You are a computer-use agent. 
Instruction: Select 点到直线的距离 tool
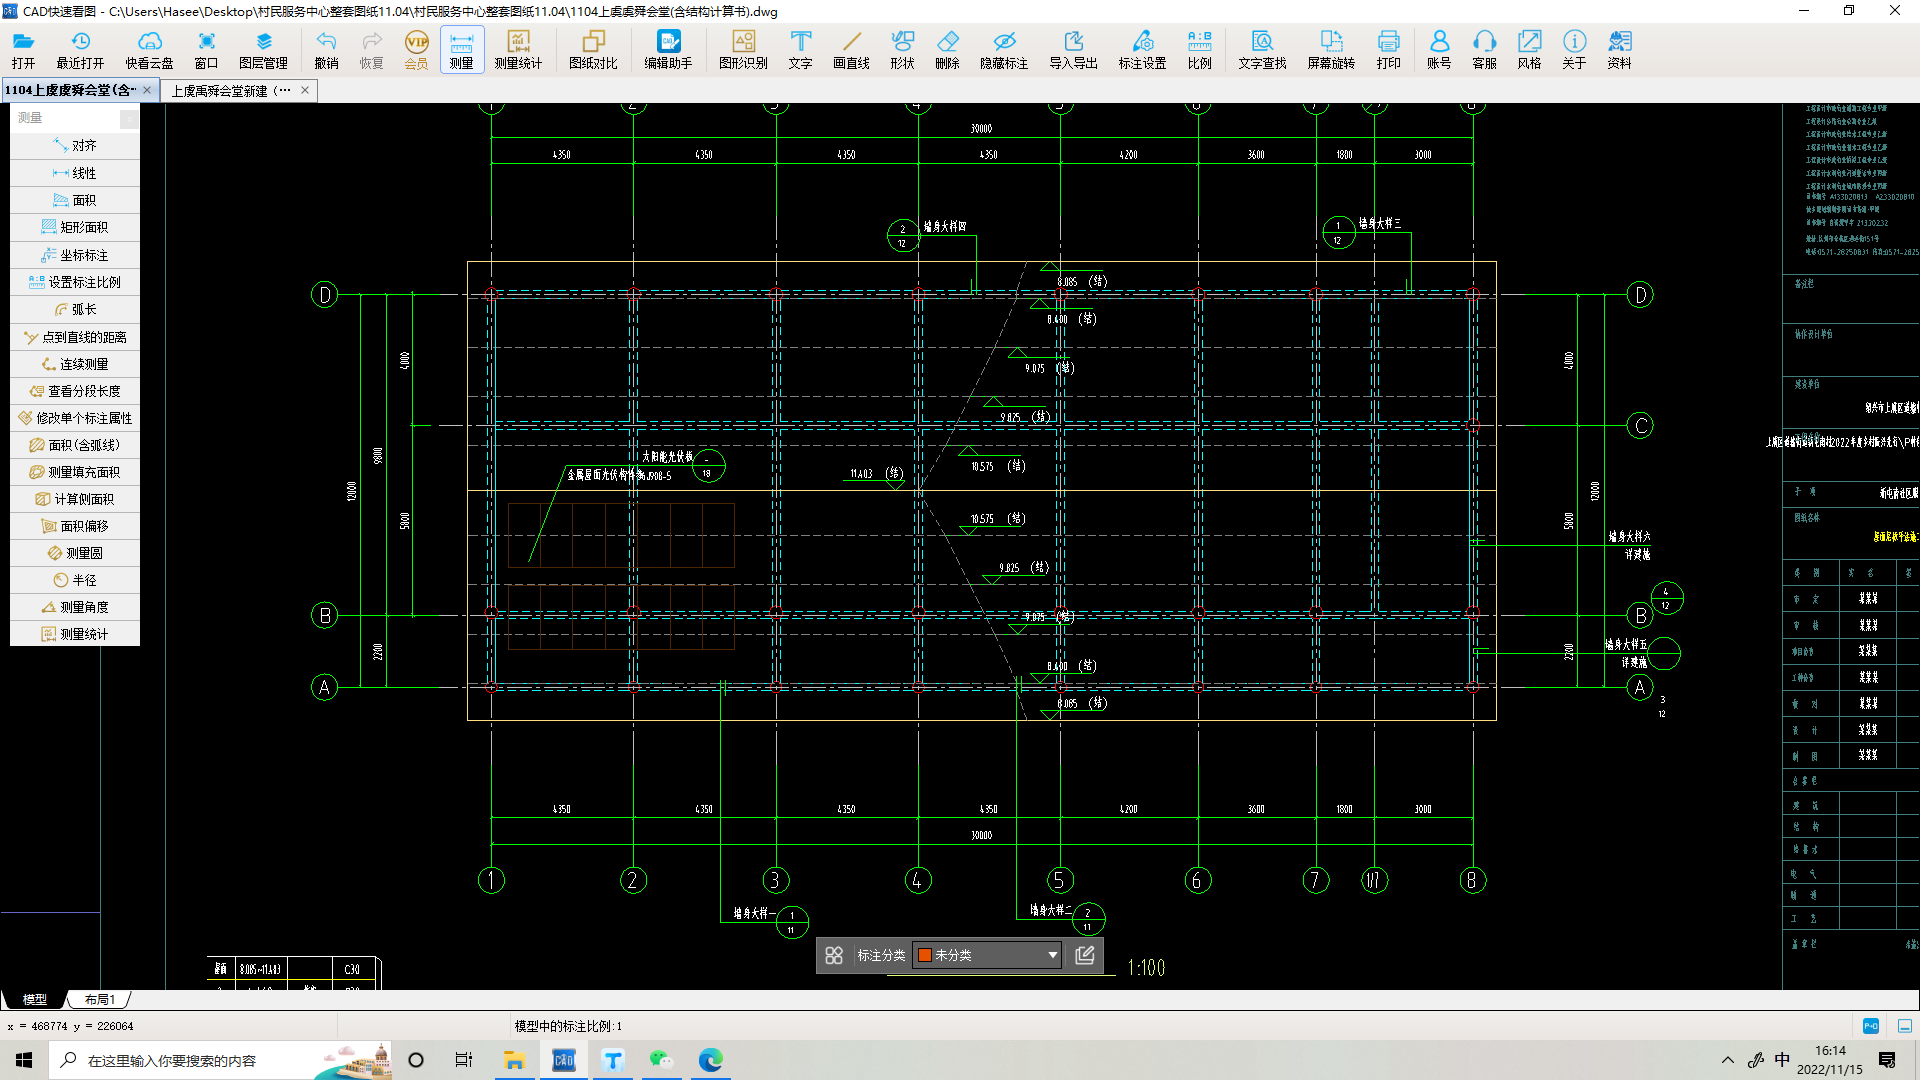[75, 337]
